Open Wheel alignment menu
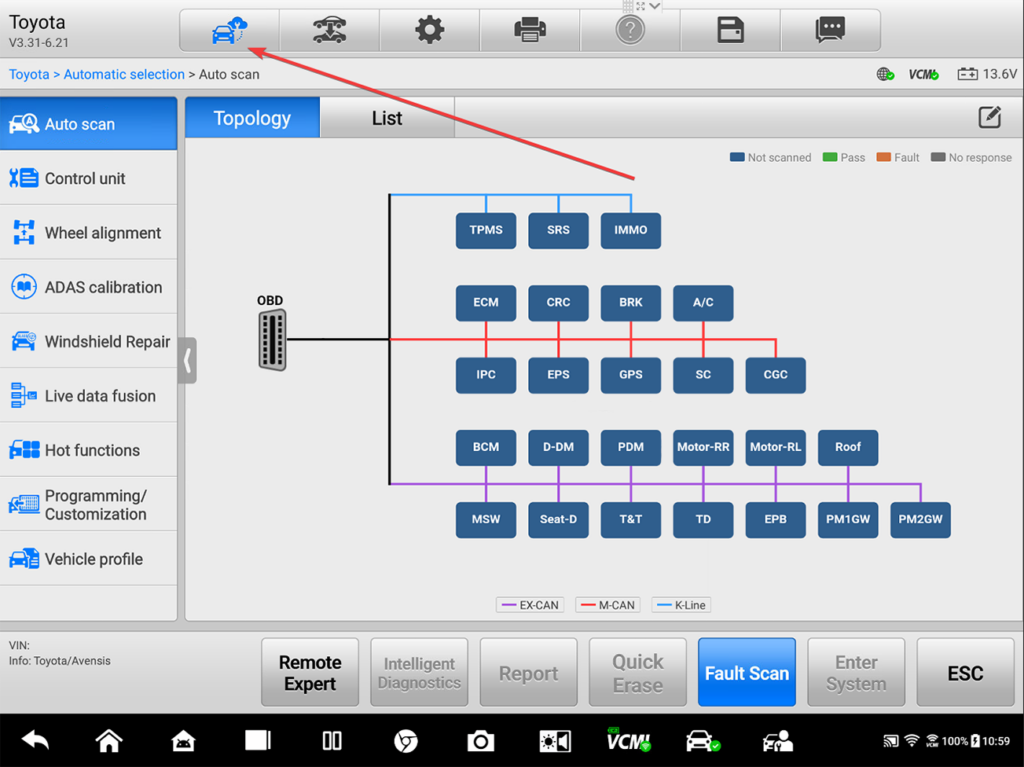This screenshot has height=767, width=1024. [88, 233]
